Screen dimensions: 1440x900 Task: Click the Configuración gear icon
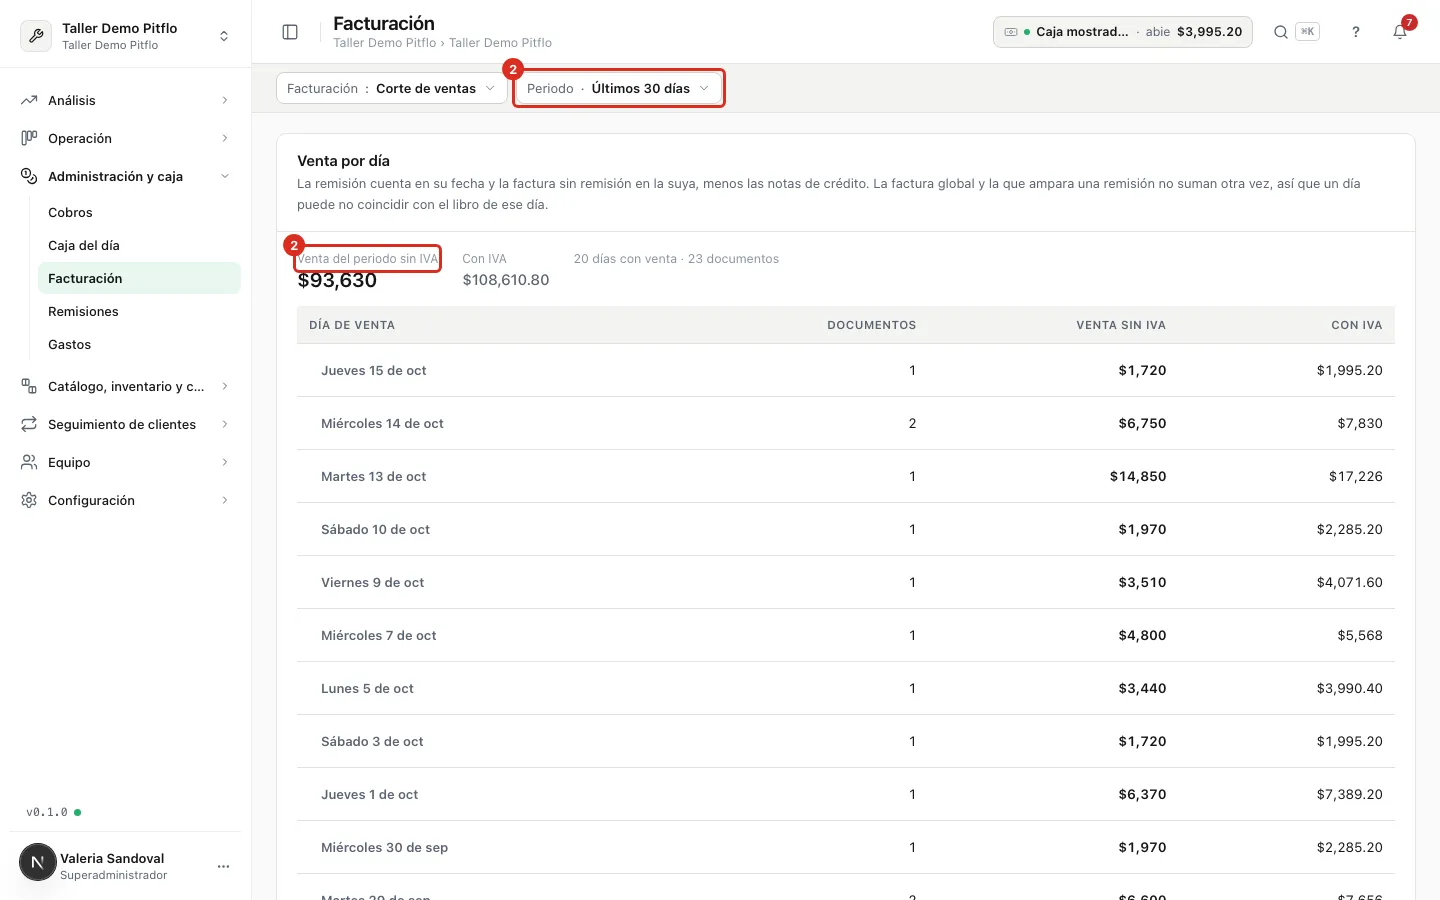(29, 500)
